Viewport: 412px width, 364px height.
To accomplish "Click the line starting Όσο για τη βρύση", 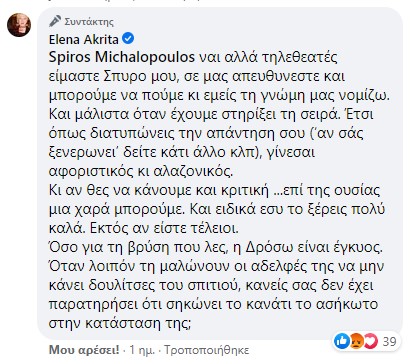I will tap(216, 247).
